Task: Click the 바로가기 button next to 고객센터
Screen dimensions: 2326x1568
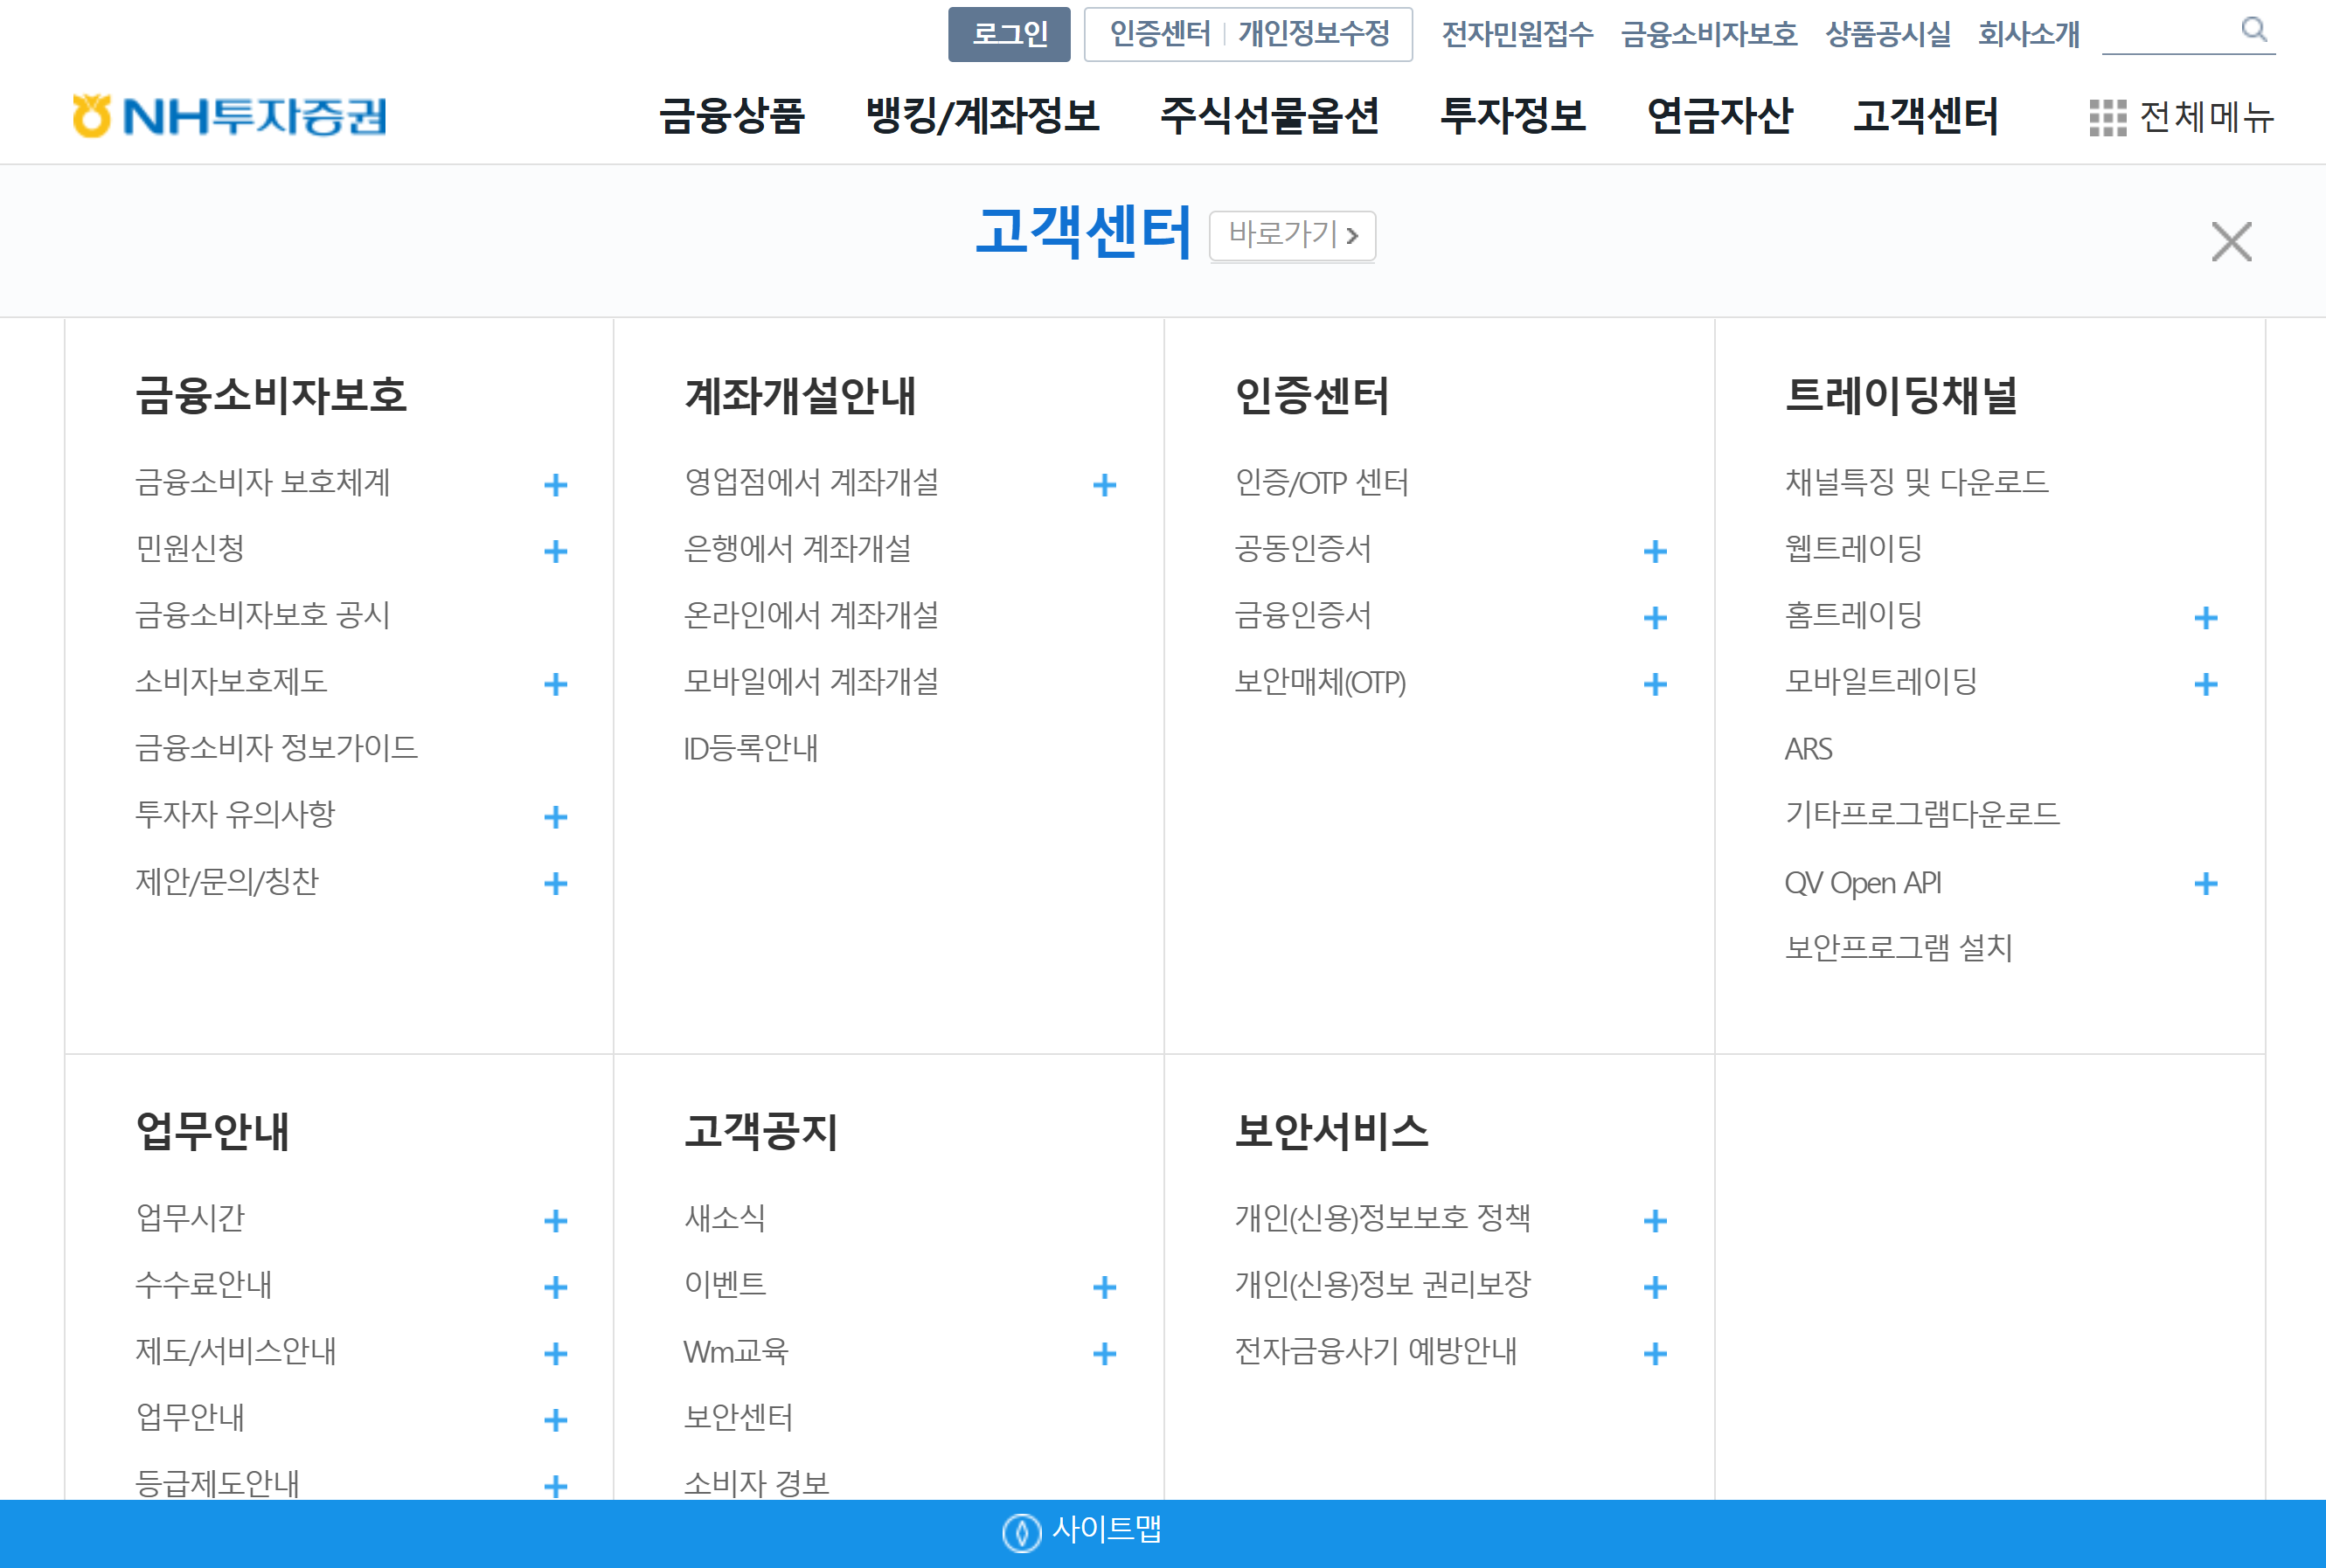Action: click(x=1291, y=236)
